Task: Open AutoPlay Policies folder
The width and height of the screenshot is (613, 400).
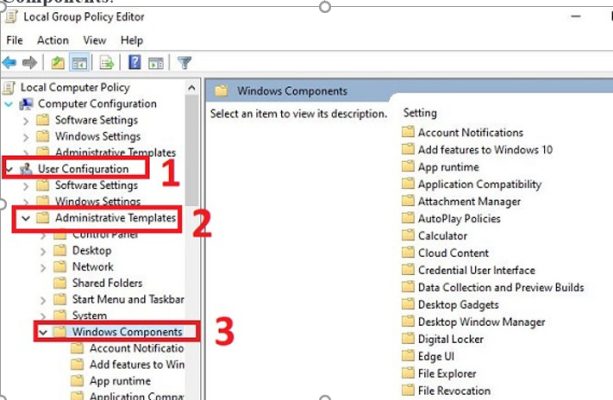Action: click(x=459, y=219)
